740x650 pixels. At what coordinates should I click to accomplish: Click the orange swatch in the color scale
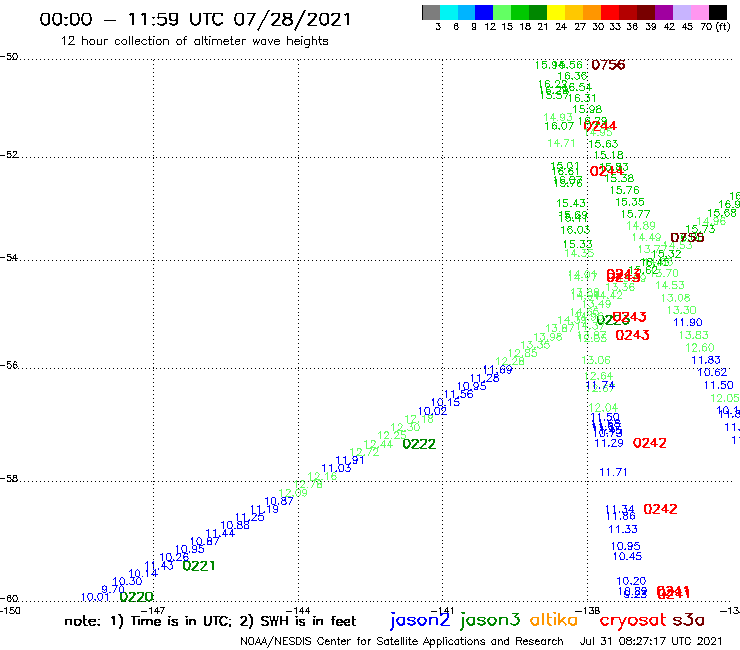(592, 12)
